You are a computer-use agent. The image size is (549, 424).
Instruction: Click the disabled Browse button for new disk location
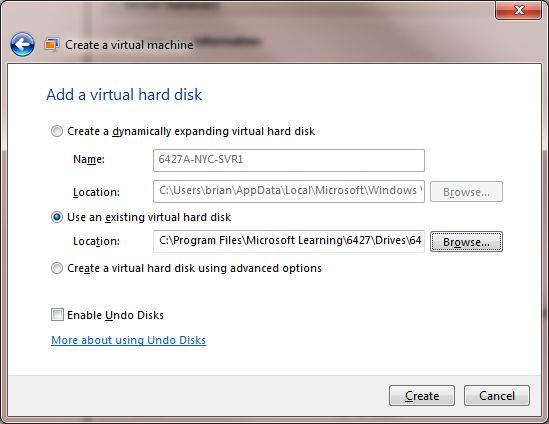pyautogui.click(x=466, y=192)
